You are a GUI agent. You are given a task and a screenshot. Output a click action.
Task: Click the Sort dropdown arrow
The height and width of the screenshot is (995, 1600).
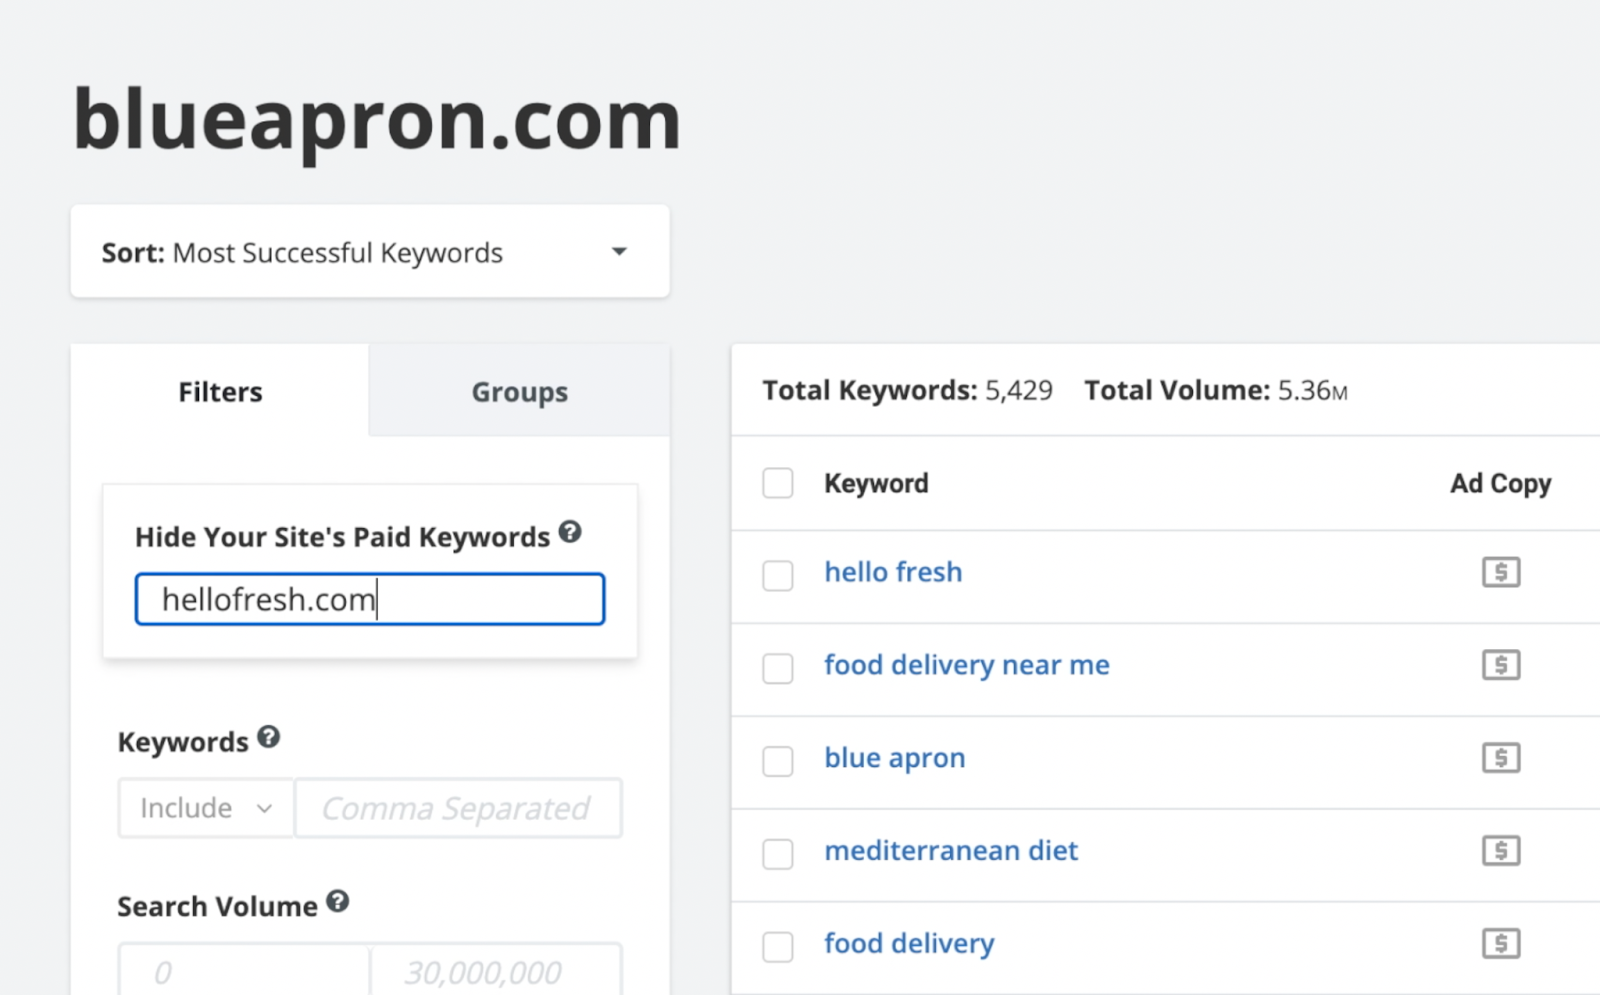click(619, 252)
